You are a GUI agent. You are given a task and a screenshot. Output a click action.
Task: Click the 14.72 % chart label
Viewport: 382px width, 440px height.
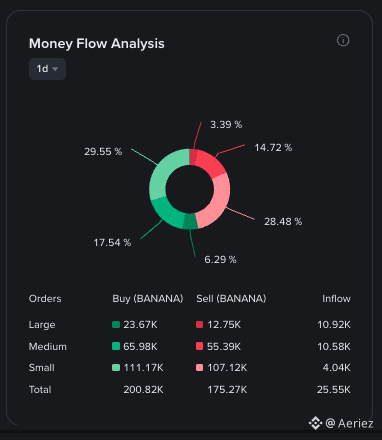click(273, 148)
